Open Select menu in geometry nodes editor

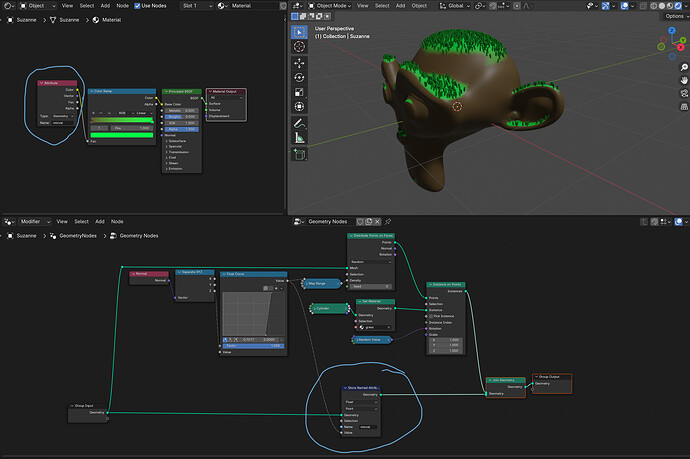pyautogui.click(x=81, y=221)
